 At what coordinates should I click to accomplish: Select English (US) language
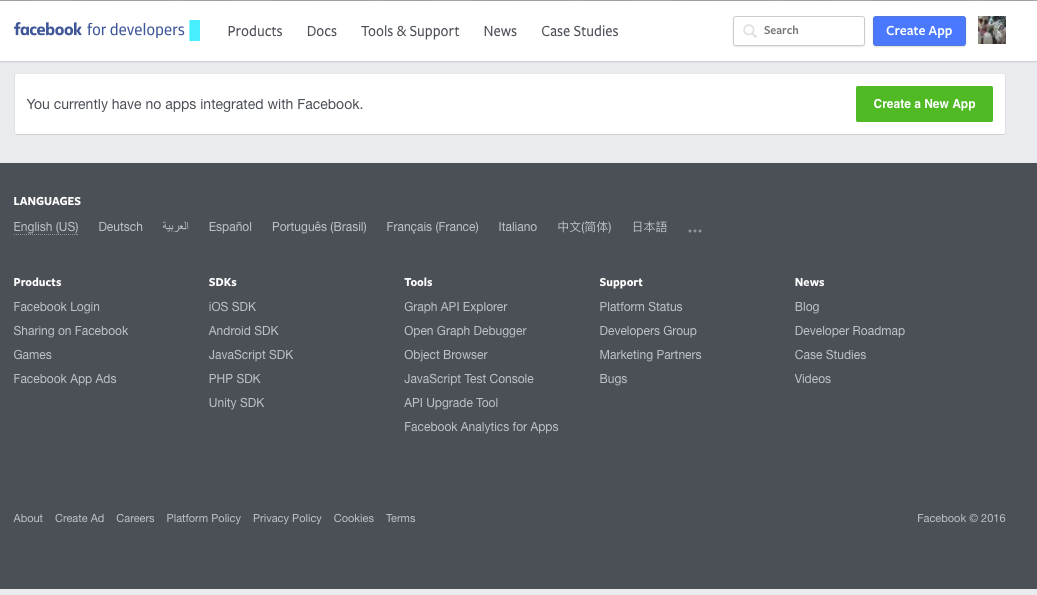click(46, 227)
